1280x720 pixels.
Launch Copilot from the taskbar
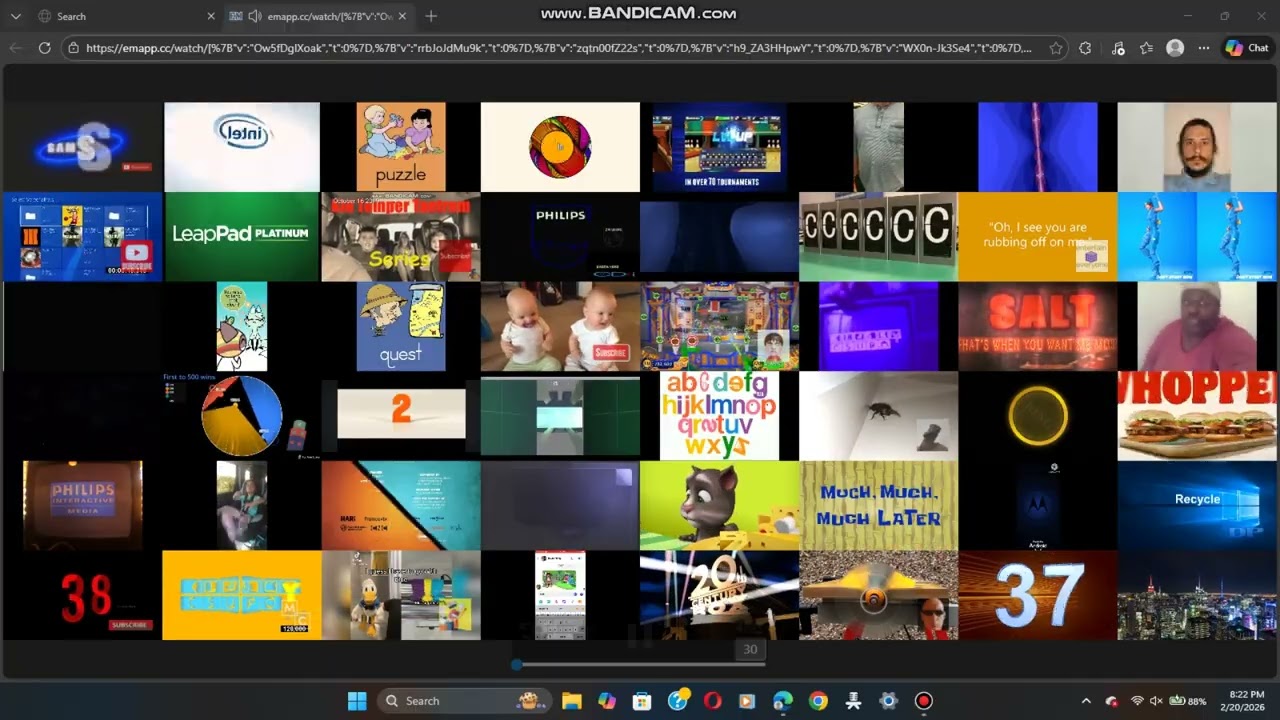pos(607,701)
